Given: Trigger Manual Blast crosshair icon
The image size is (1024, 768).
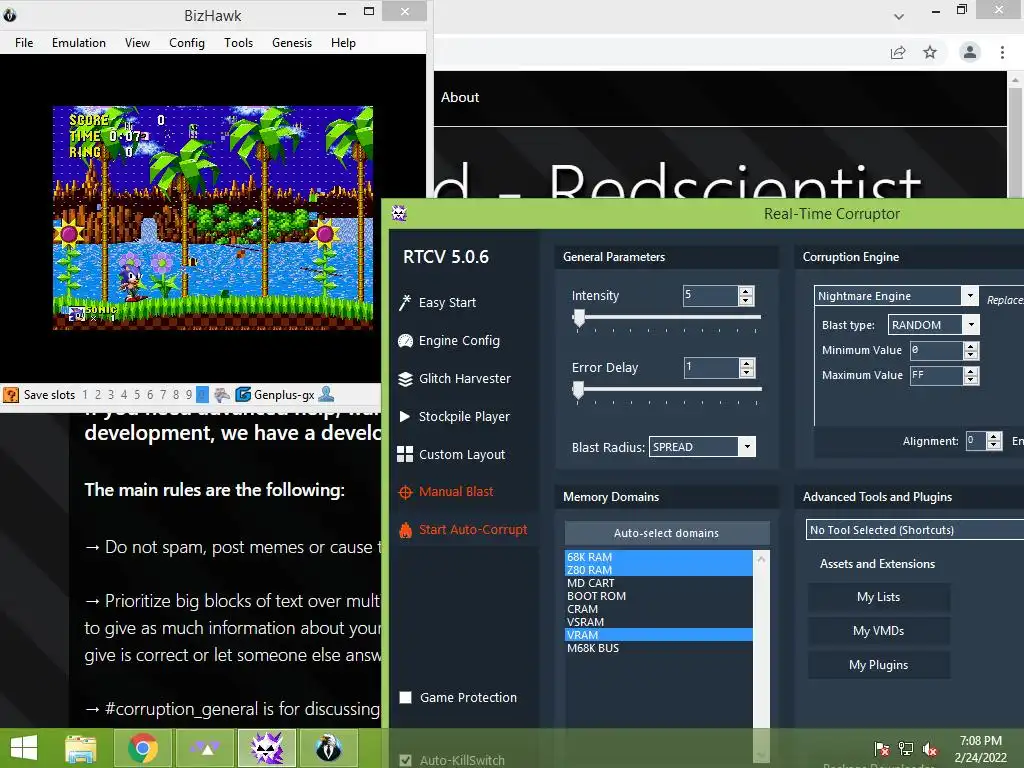Looking at the screenshot, I should 405,492.
